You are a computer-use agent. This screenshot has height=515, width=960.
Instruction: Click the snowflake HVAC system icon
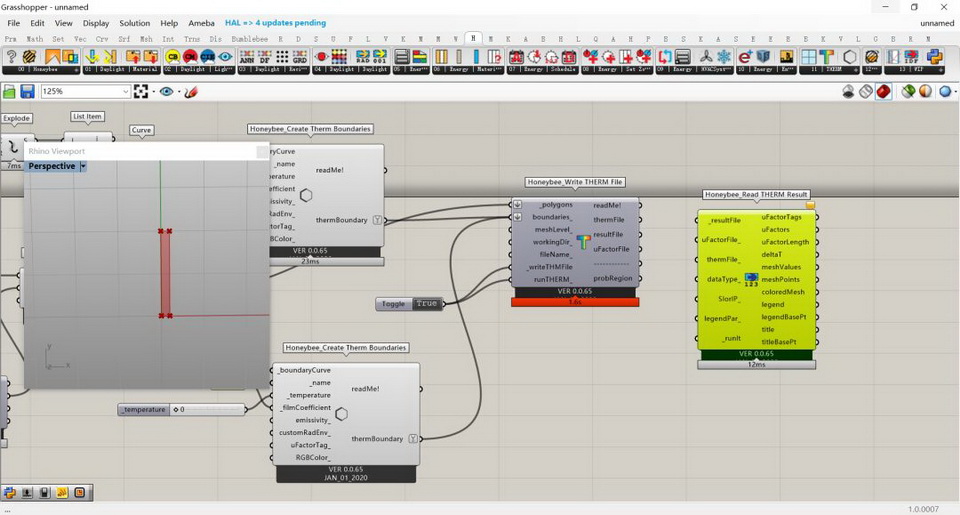click(724, 57)
